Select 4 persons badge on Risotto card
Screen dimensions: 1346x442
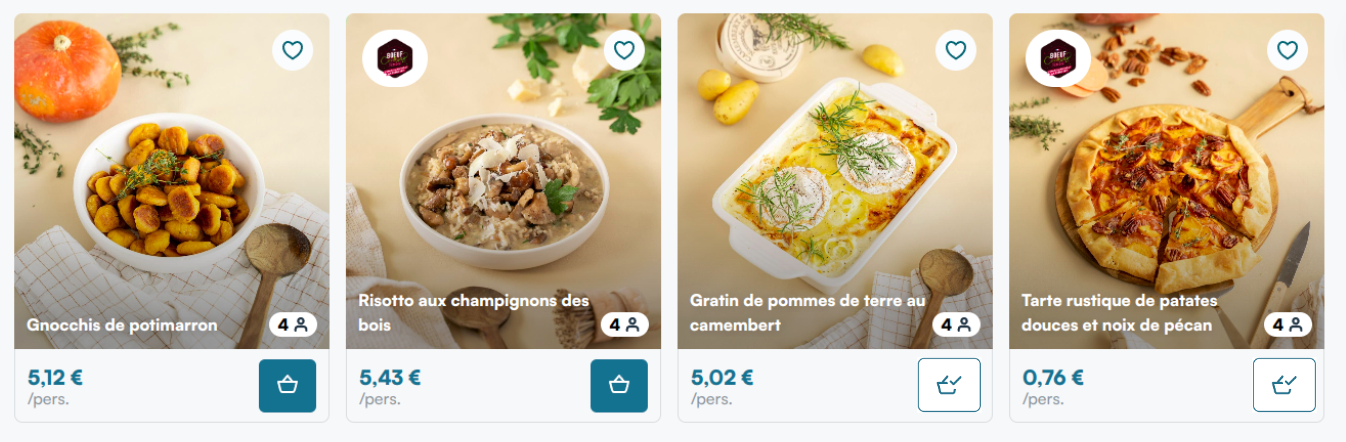click(625, 325)
